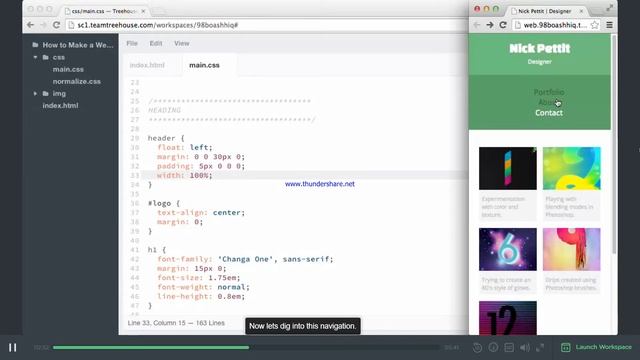Select the Nick Pettit | Designer browser tab
640x360 pixels.
pyautogui.click(x=544, y=11)
